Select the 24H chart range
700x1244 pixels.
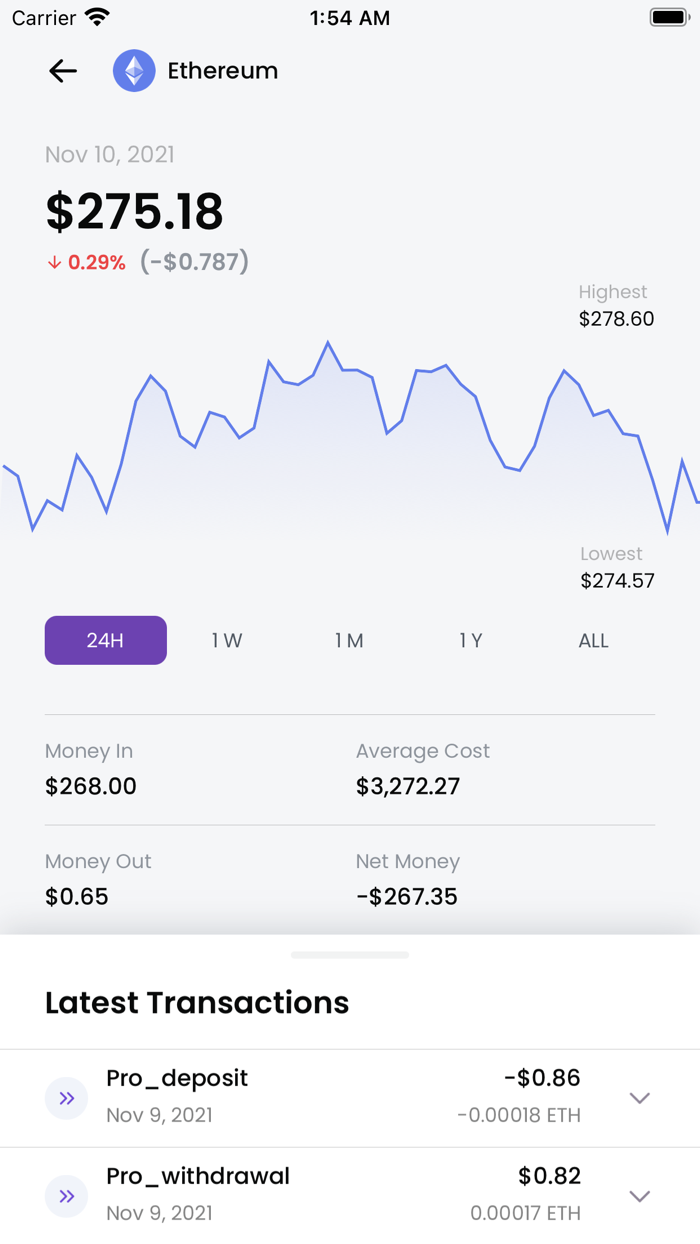point(105,640)
